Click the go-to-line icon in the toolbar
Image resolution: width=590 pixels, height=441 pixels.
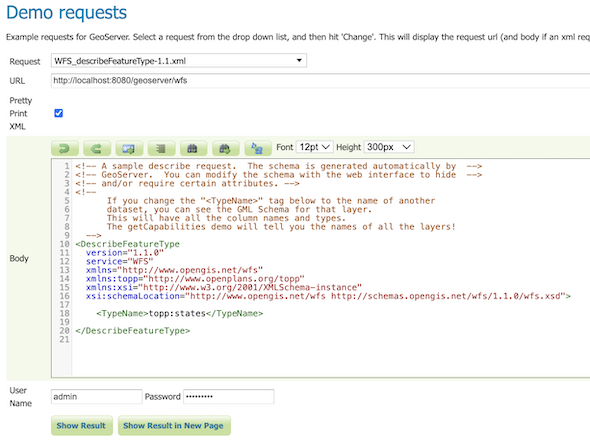[x=129, y=148]
